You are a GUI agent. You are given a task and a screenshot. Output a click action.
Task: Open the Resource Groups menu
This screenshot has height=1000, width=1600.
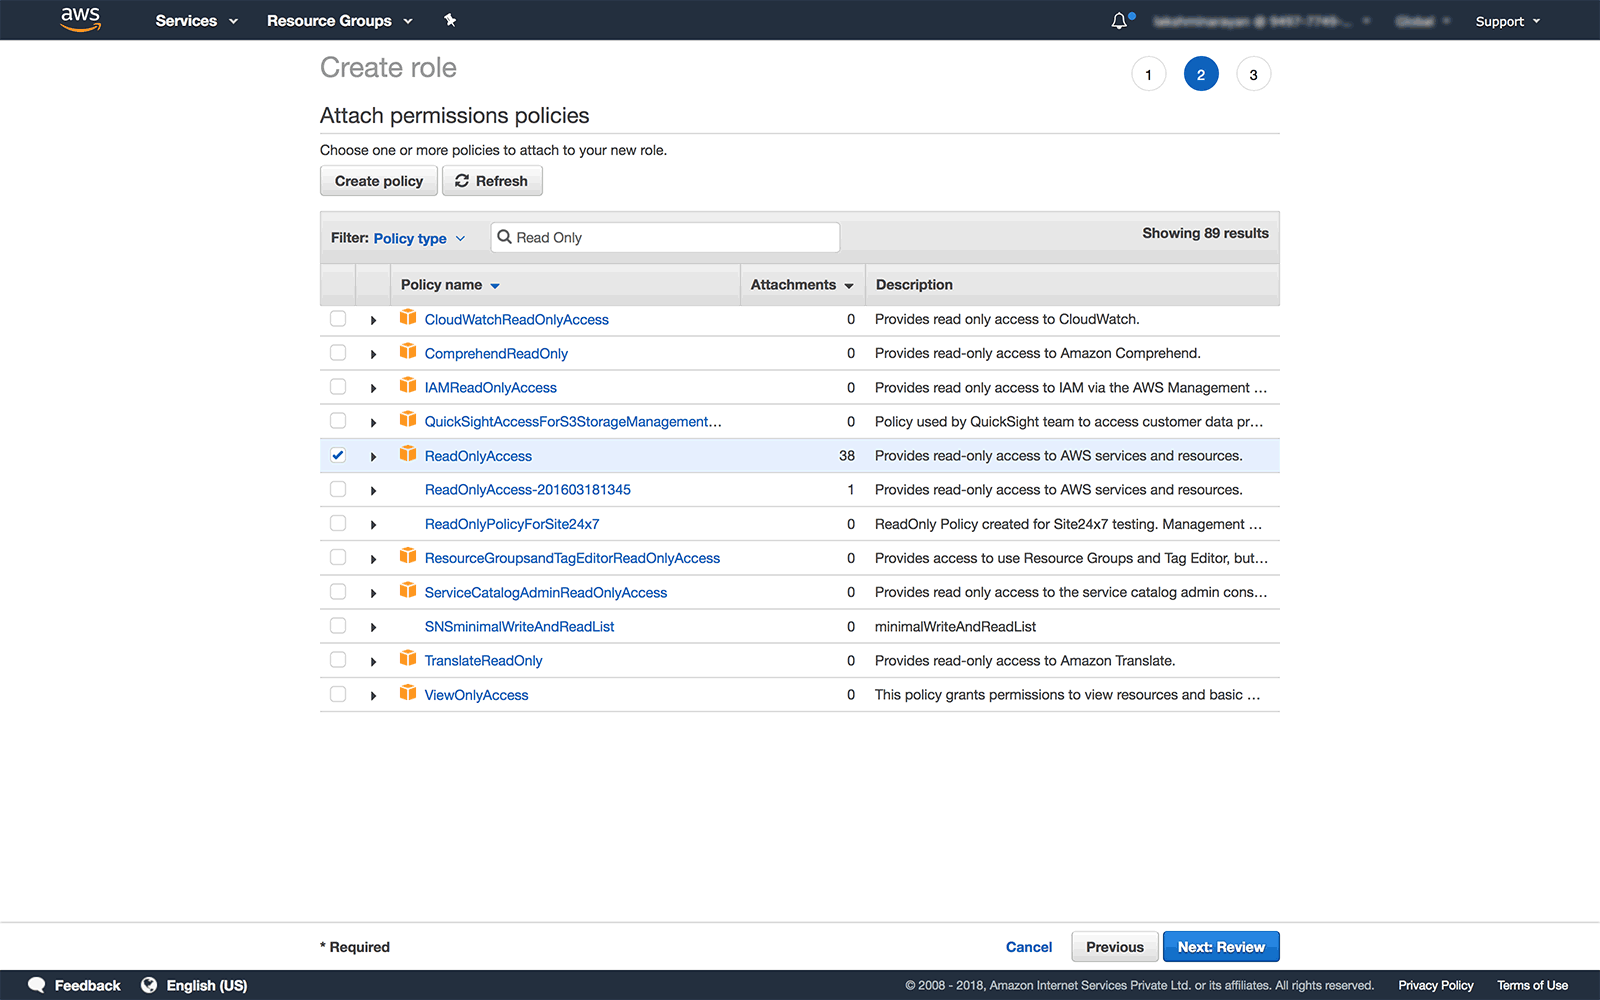(339, 21)
